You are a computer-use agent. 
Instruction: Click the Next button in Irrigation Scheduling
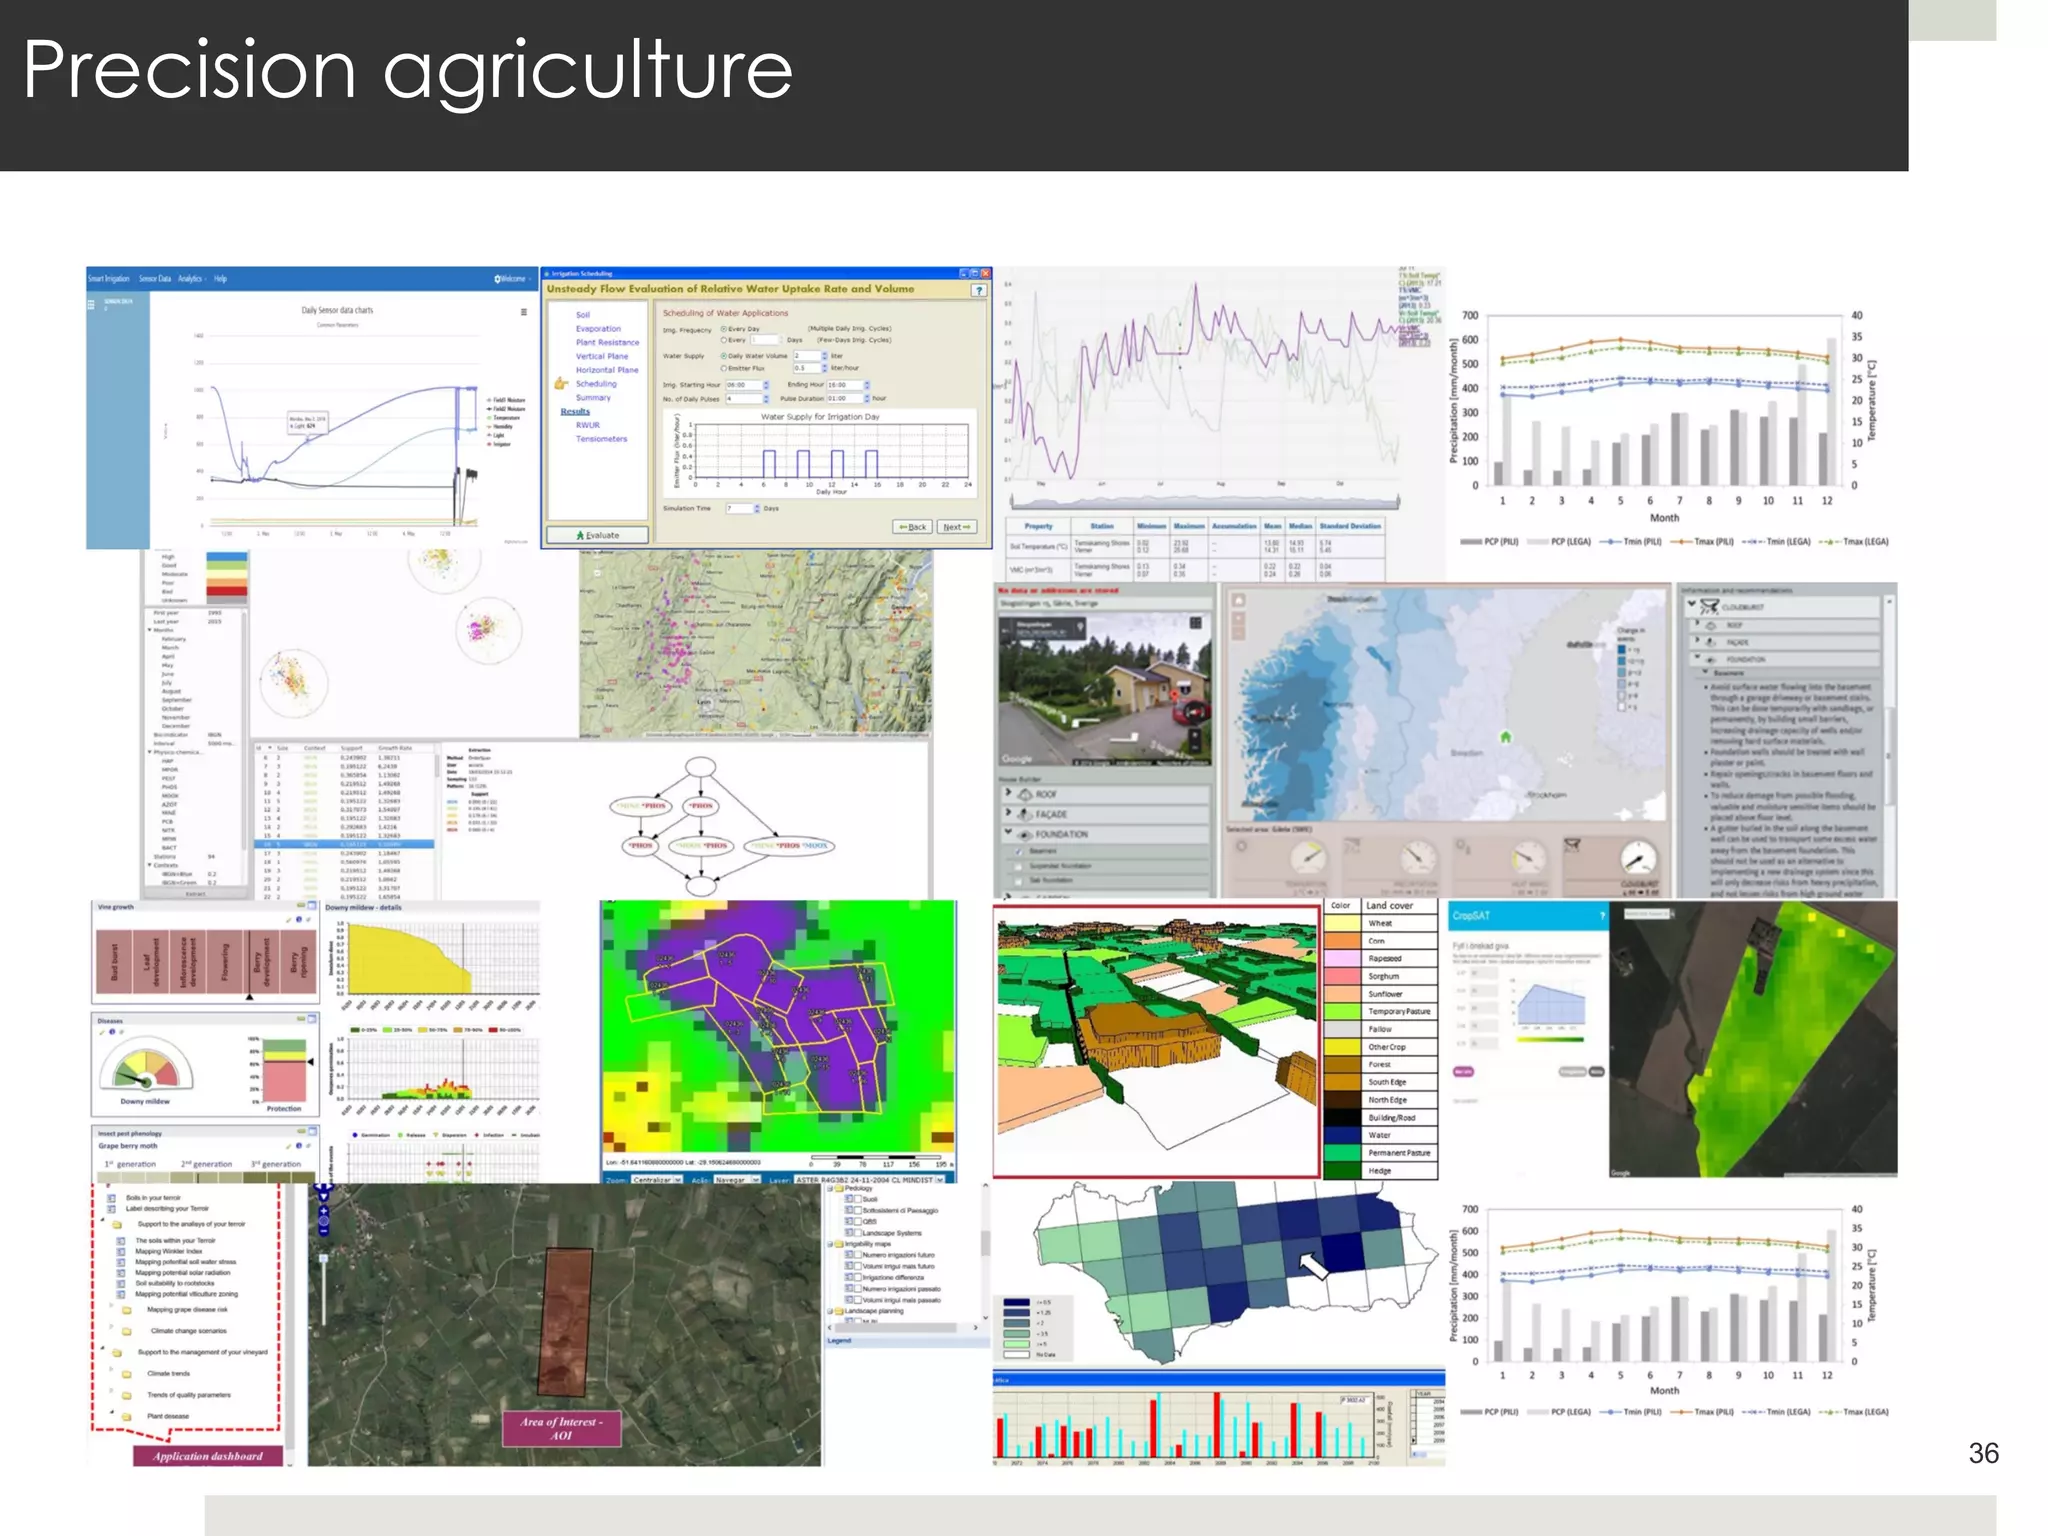tap(956, 527)
